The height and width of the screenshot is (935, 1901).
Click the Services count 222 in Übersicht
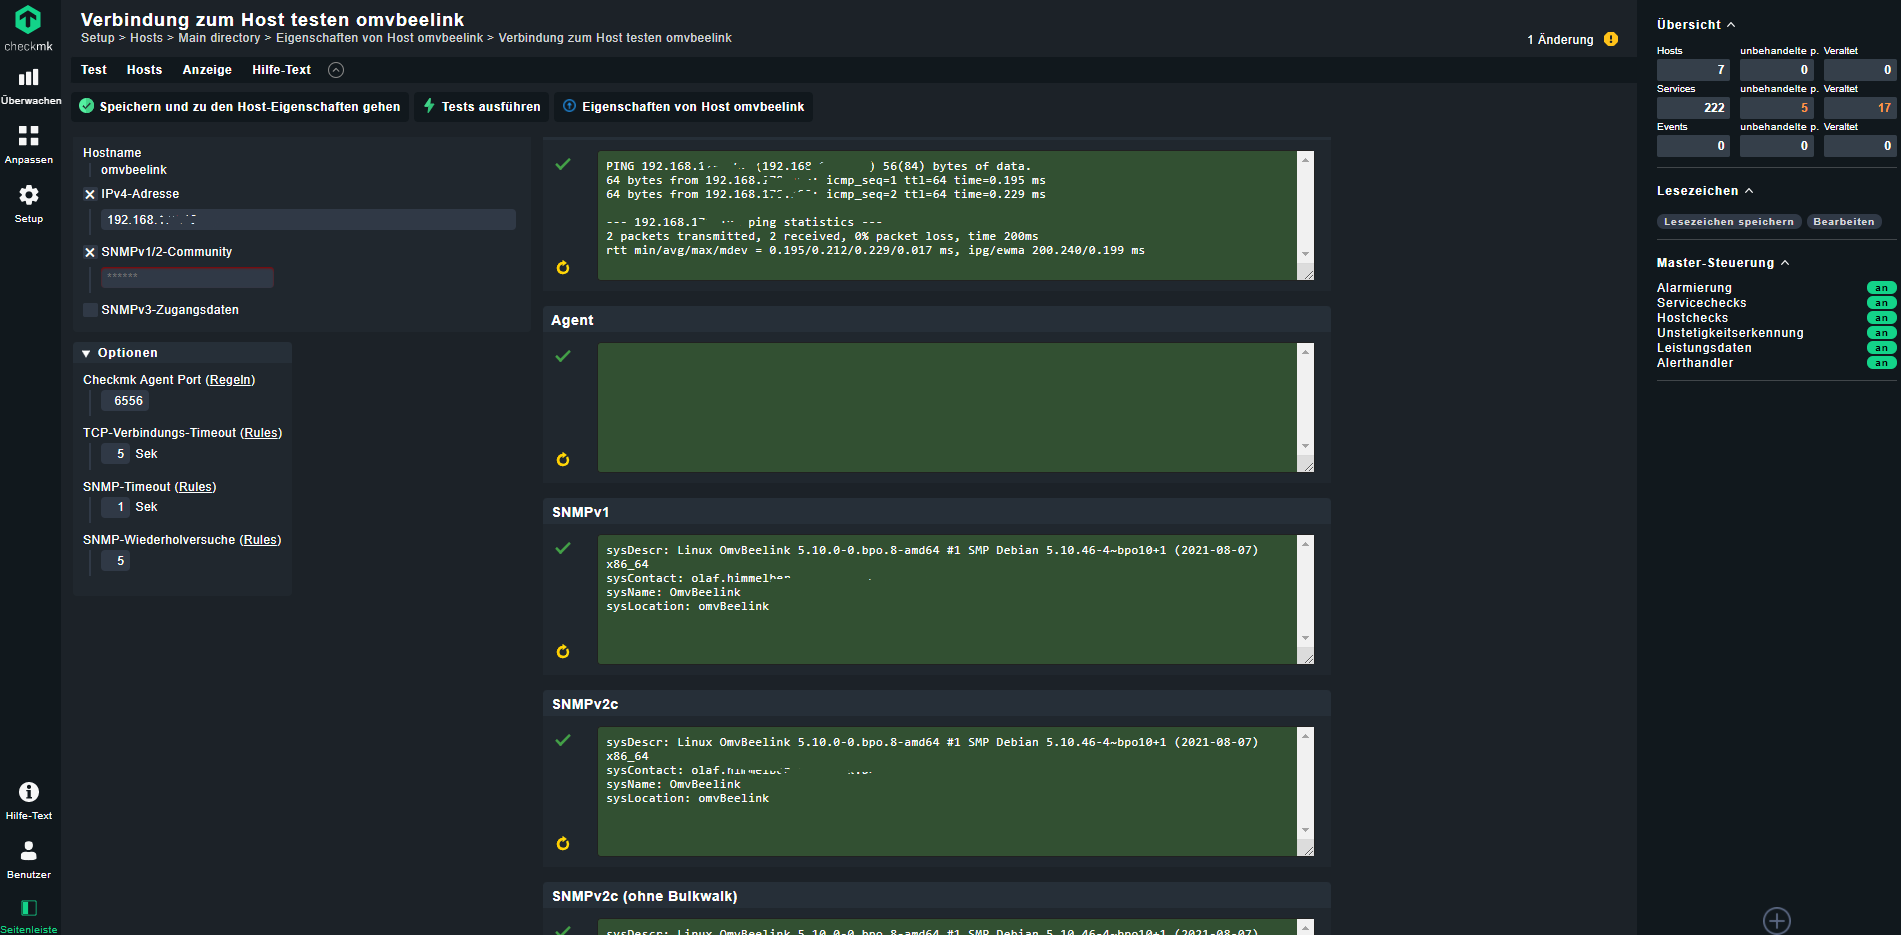1693,108
